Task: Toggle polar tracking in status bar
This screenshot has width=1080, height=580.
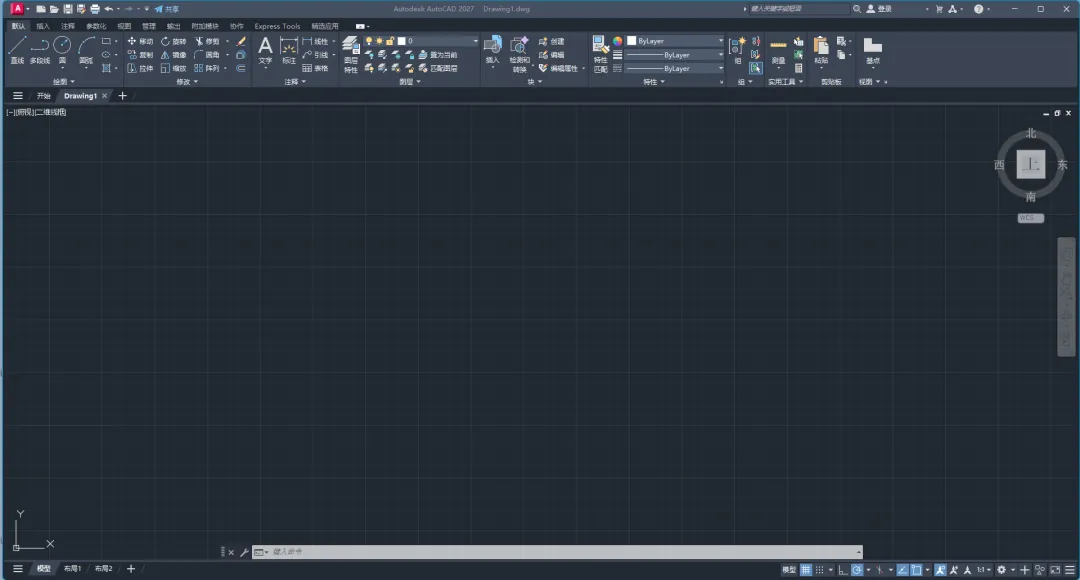Action: (x=857, y=570)
